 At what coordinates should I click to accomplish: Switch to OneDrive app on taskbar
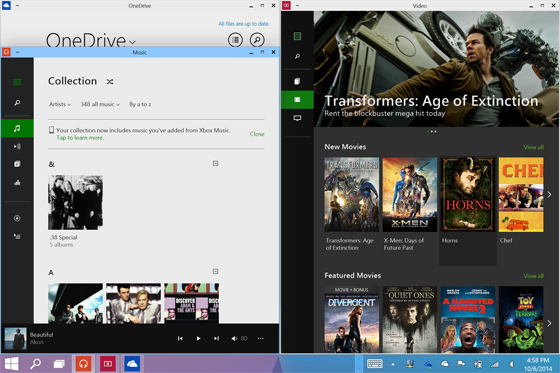[132, 364]
